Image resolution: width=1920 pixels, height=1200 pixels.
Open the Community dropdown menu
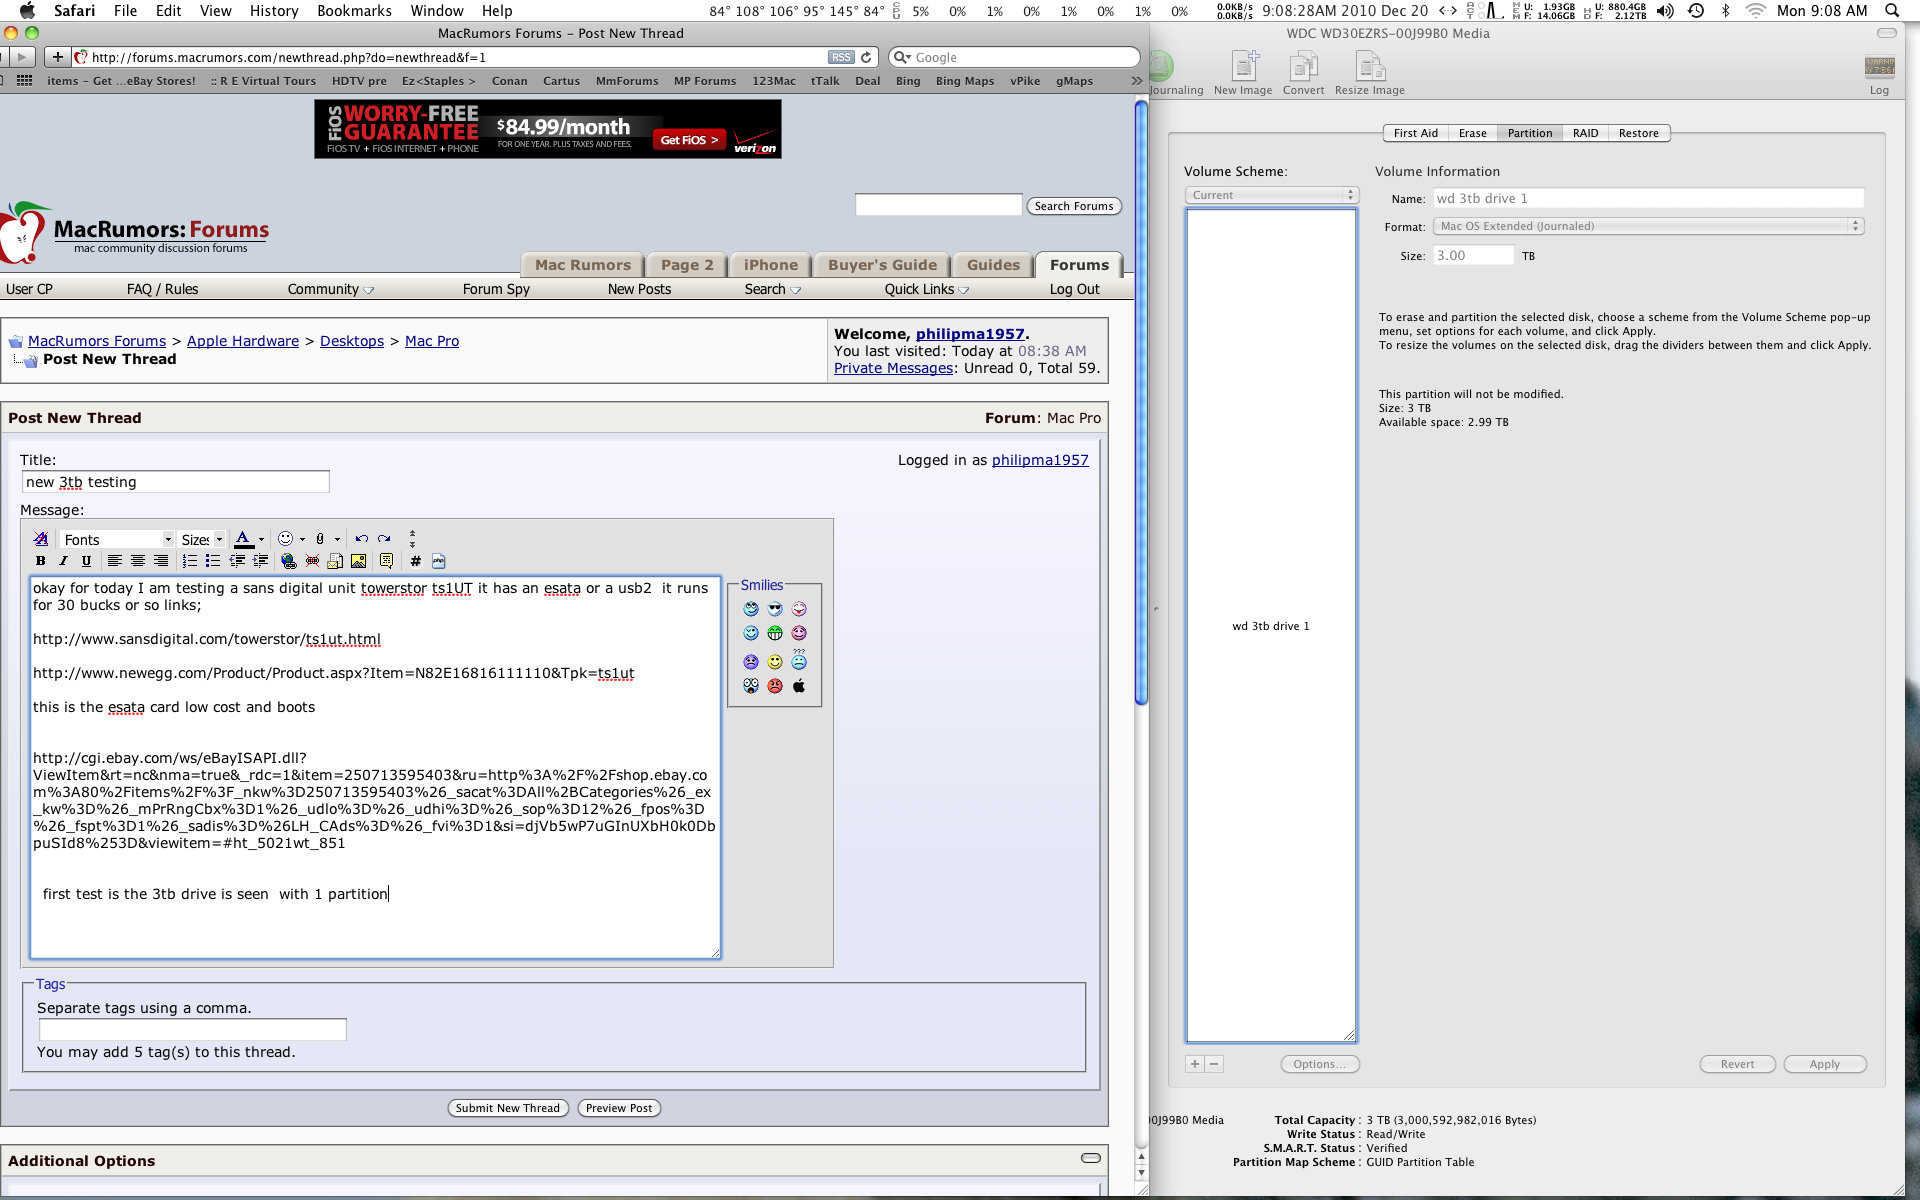pos(330,290)
